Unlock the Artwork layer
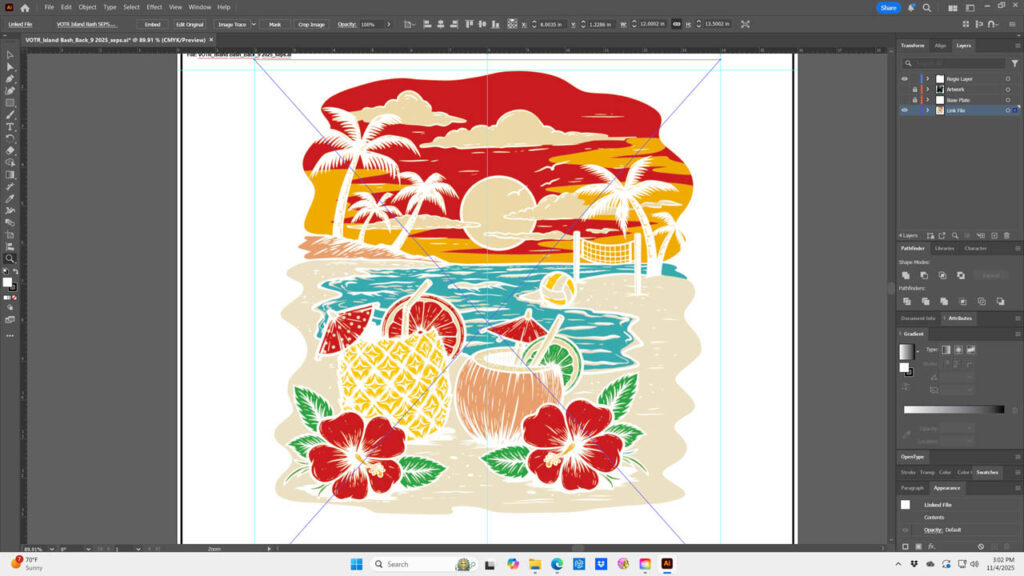Image resolution: width=1024 pixels, height=576 pixels. click(915, 89)
